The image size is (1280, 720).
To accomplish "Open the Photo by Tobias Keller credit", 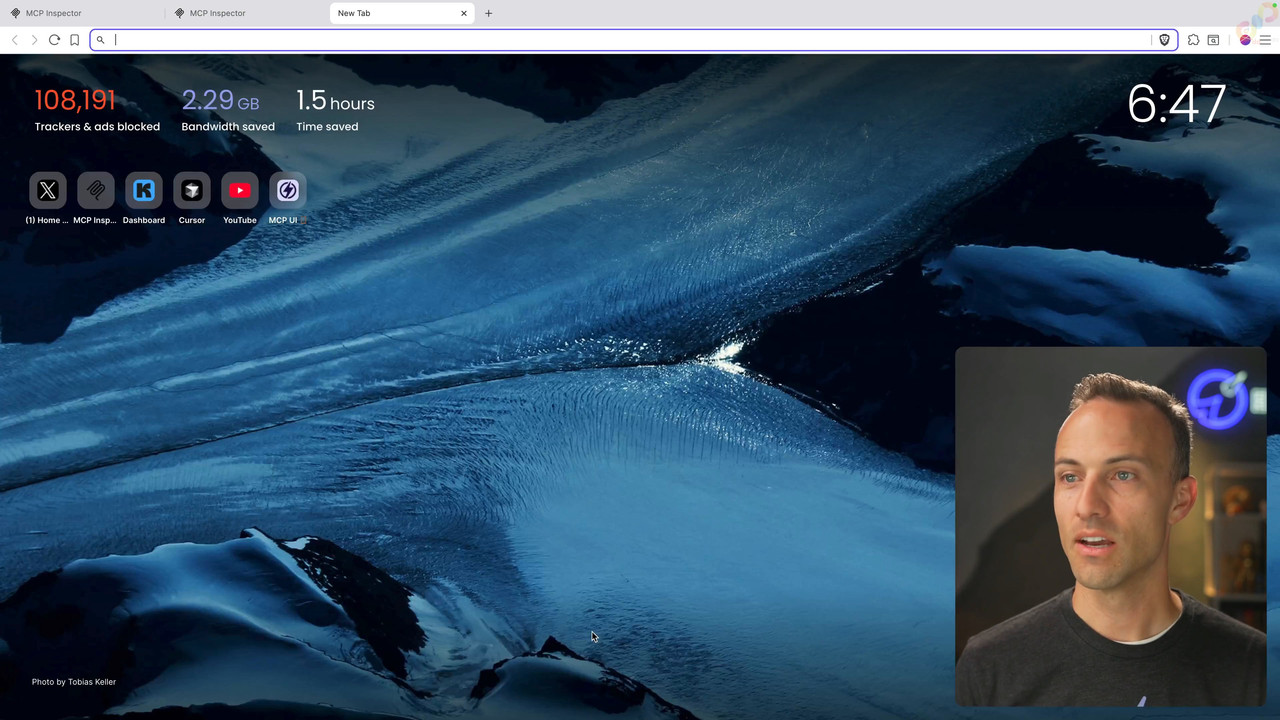I will point(74,682).
